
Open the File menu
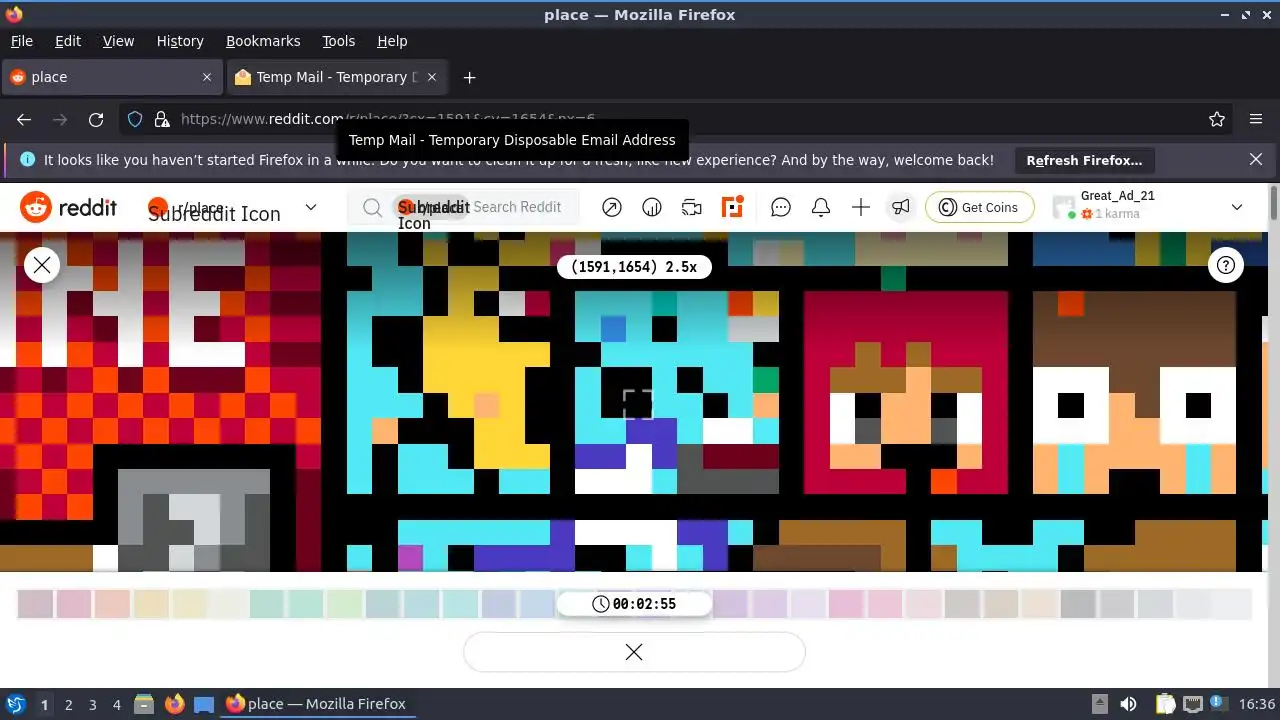tap(22, 41)
